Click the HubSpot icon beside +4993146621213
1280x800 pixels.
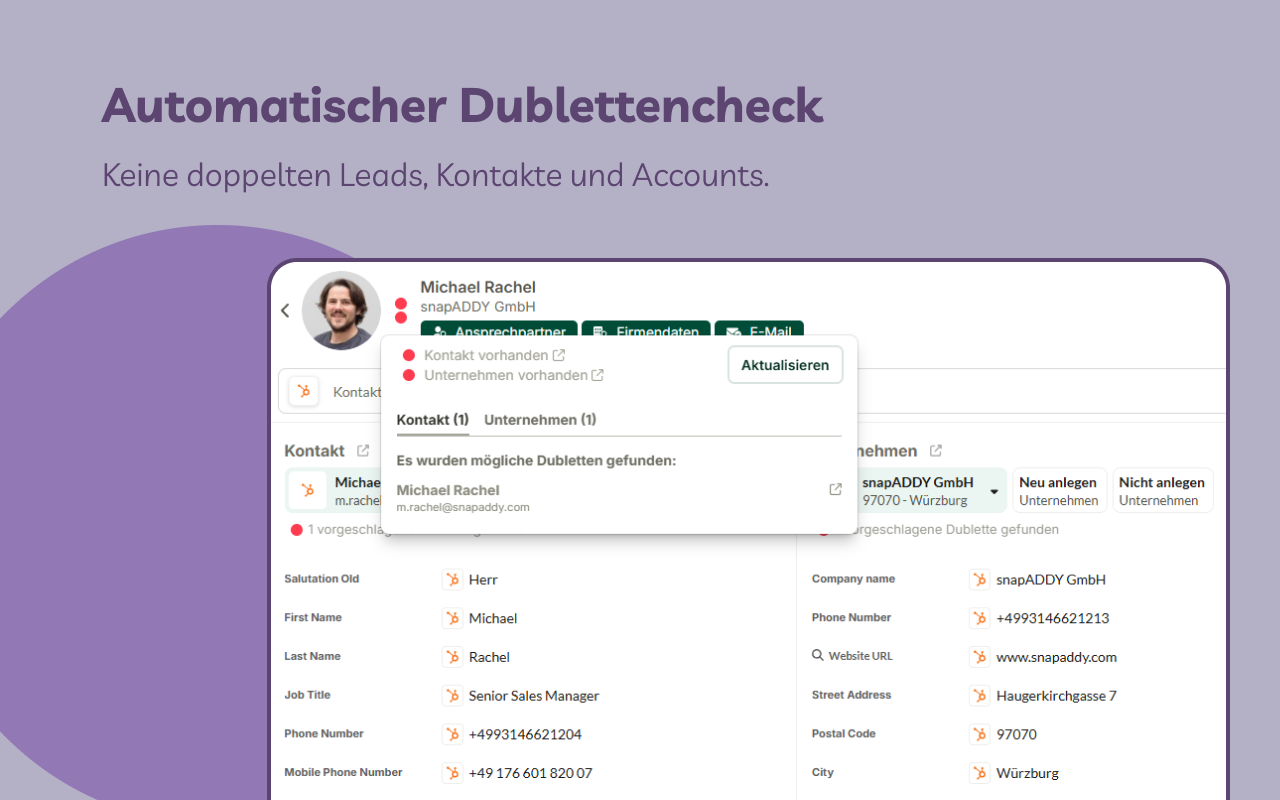point(980,618)
